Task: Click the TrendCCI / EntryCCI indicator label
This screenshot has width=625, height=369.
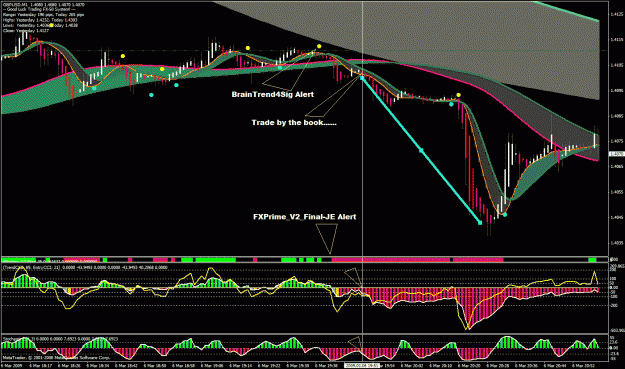Action: click(x=85, y=267)
